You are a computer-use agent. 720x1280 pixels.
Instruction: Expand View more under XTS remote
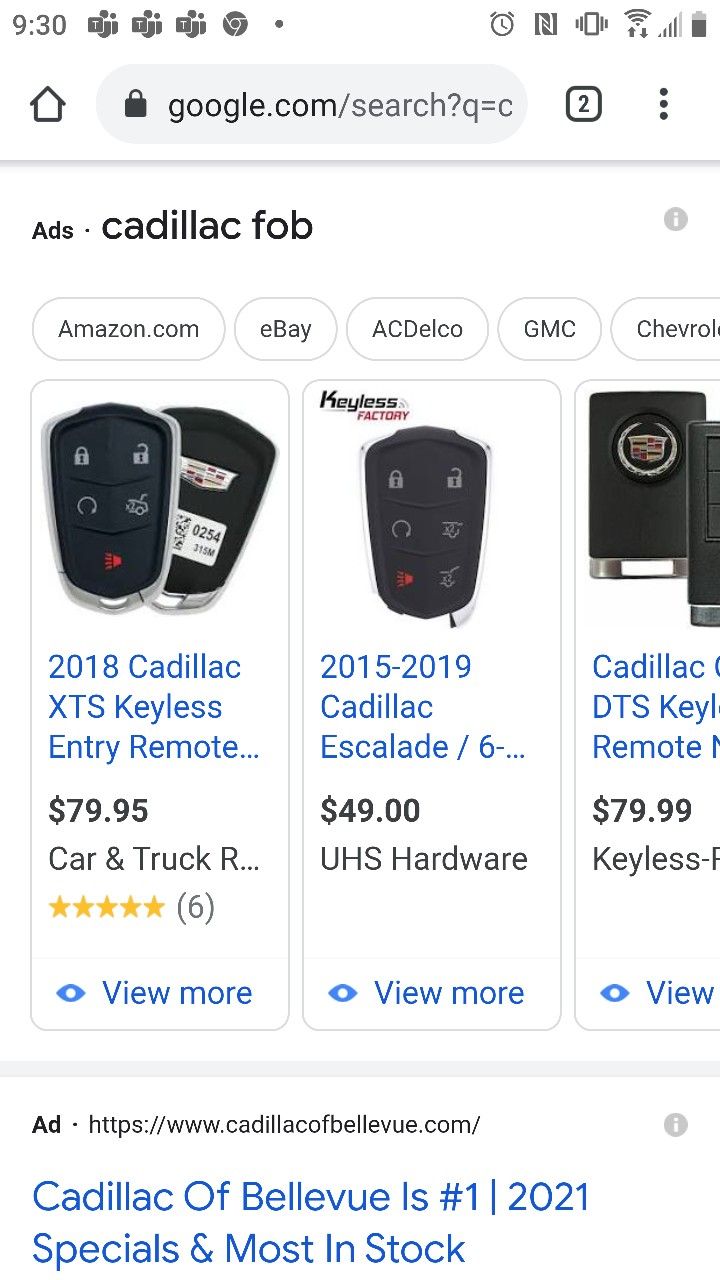click(x=160, y=993)
